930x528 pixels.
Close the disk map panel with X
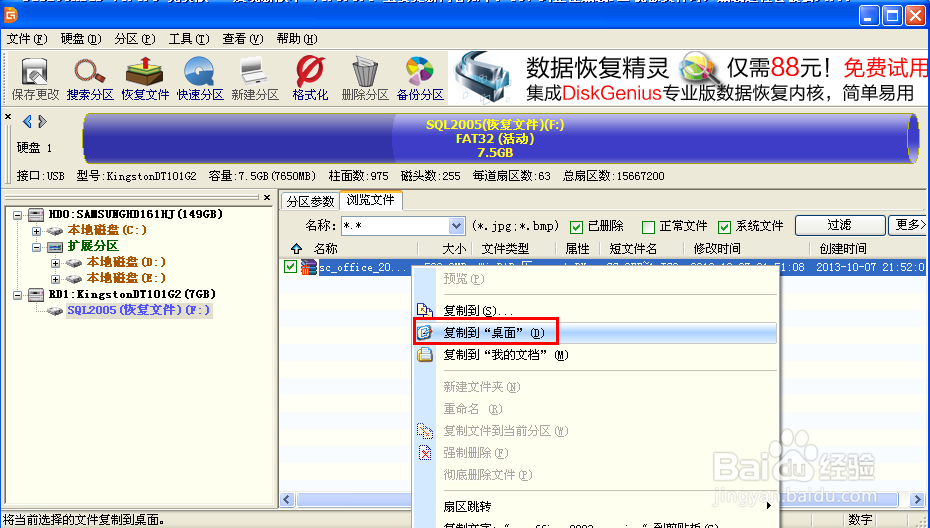pyautogui.click(x=8, y=117)
